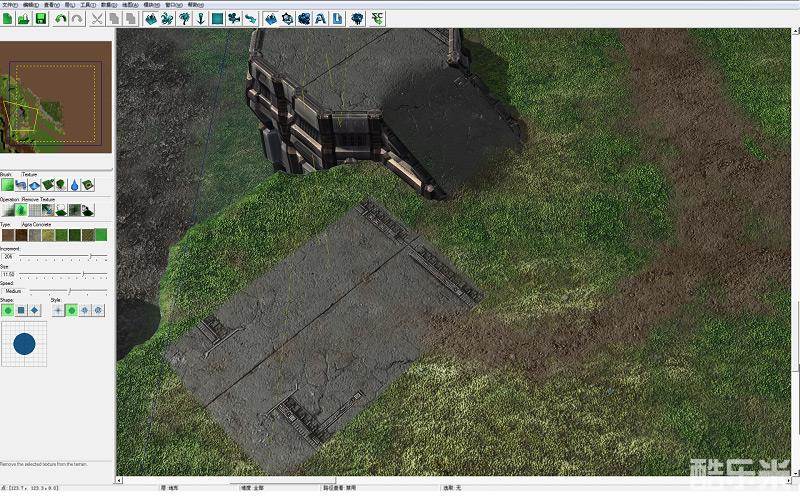Select the circle brush shape

pyautogui.click(x=8, y=310)
